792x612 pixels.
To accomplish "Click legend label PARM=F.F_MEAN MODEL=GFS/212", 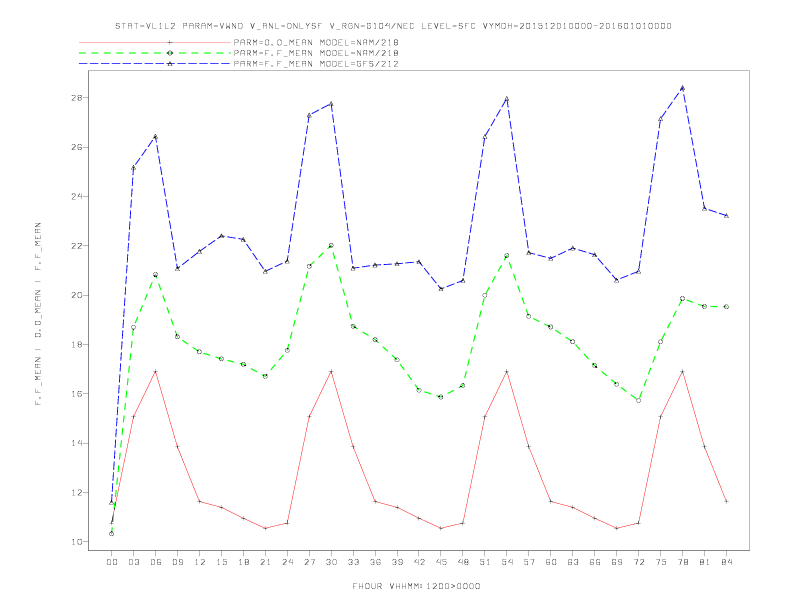I will [x=316, y=64].
